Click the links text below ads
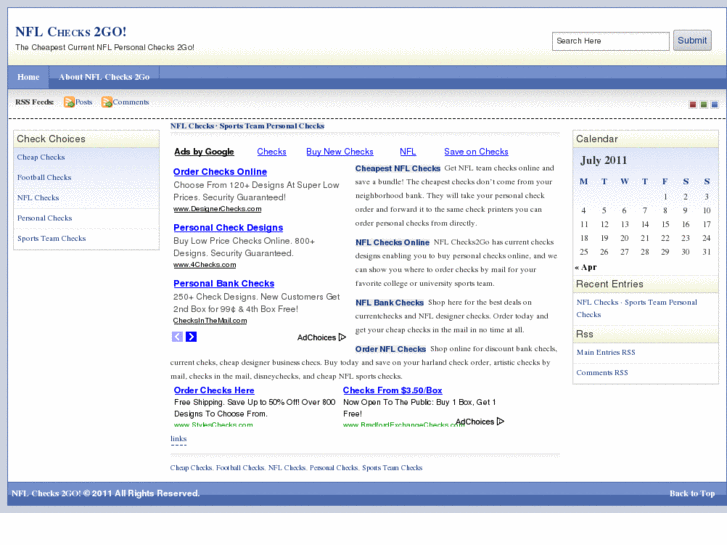This screenshot has width=727, height=545. pyautogui.click(x=179, y=439)
